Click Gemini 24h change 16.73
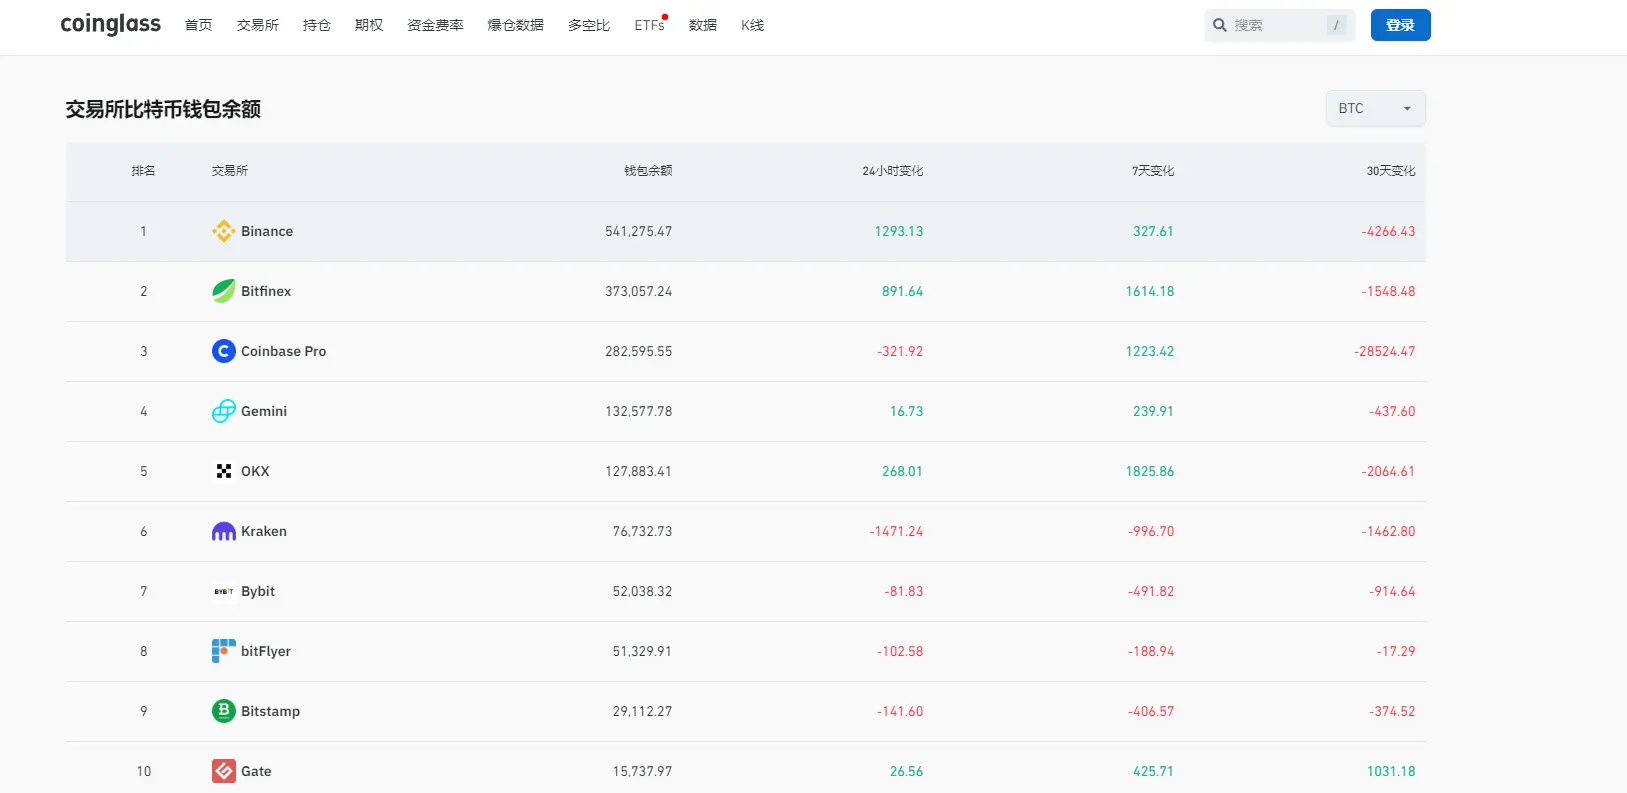 point(907,411)
